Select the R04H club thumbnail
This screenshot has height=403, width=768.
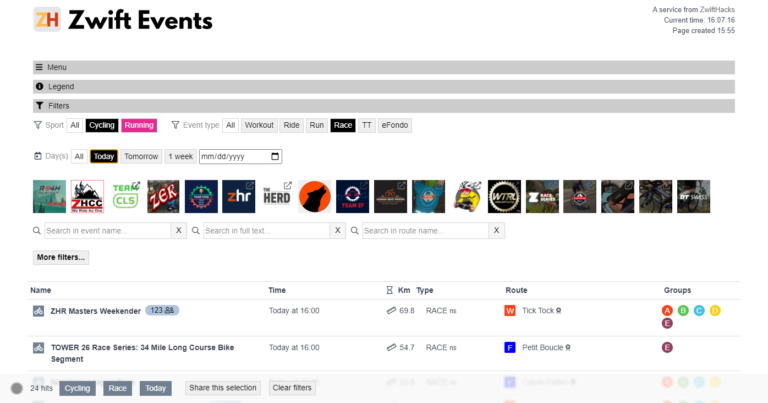pos(49,196)
